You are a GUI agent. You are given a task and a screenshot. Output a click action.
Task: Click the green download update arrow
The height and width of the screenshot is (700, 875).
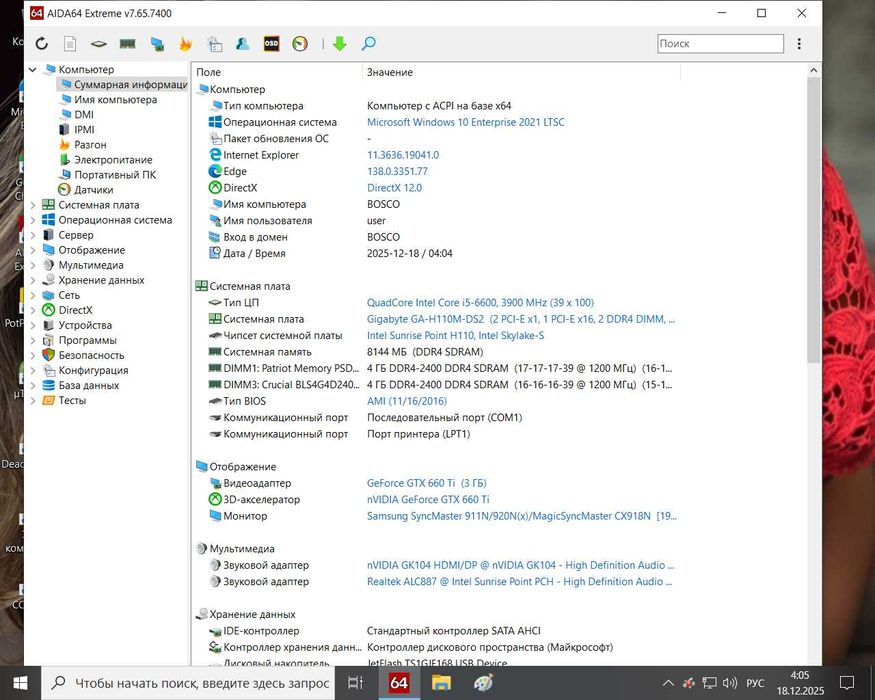tap(339, 44)
